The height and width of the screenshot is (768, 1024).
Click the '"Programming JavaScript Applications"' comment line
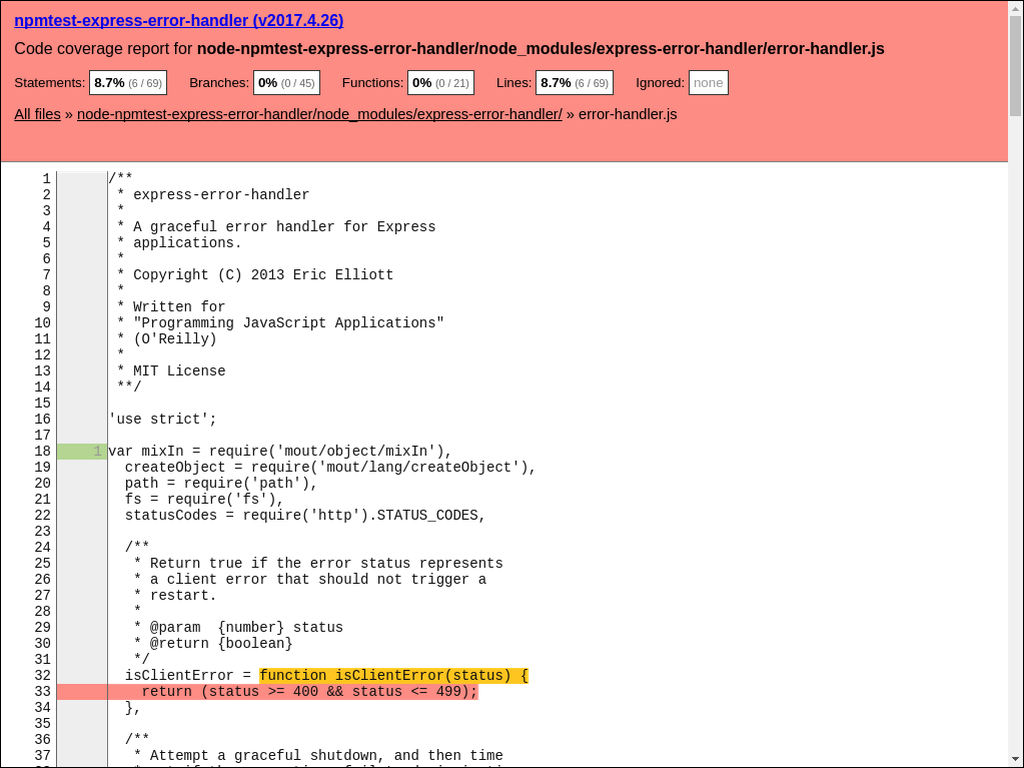click(x=289, y=323)
